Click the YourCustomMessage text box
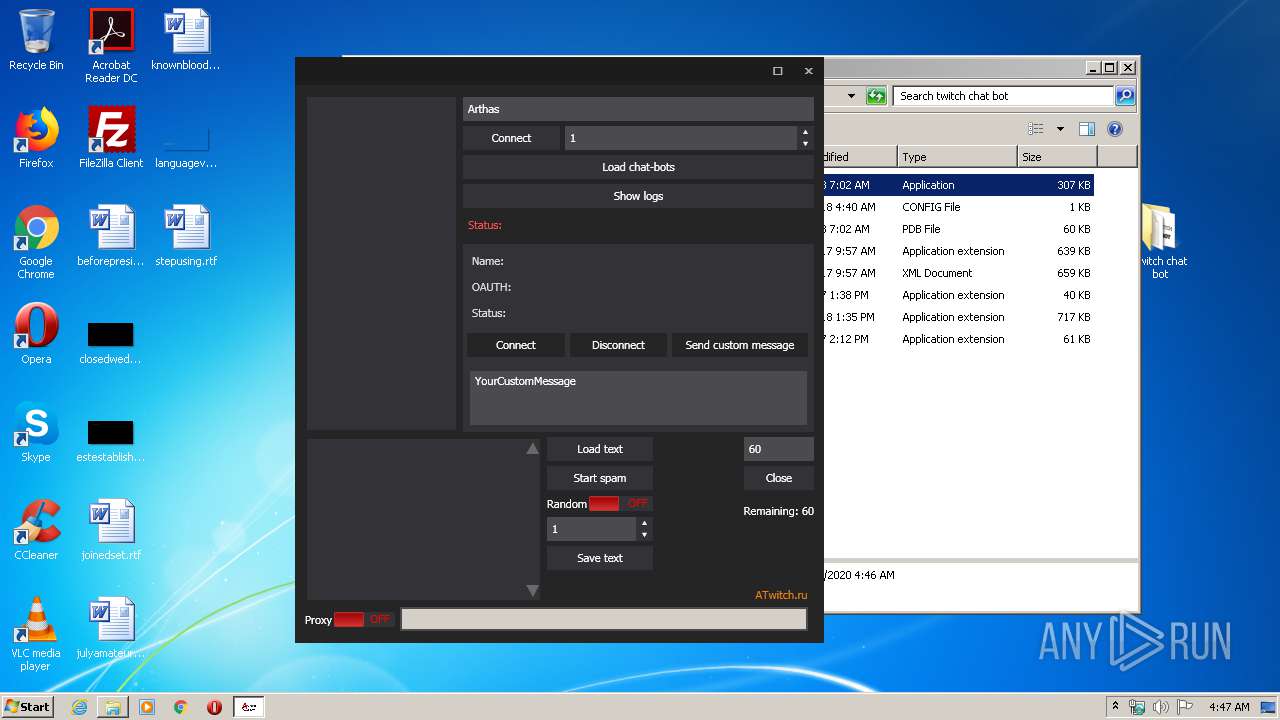Screen dimensions: 1280x720 638,398
